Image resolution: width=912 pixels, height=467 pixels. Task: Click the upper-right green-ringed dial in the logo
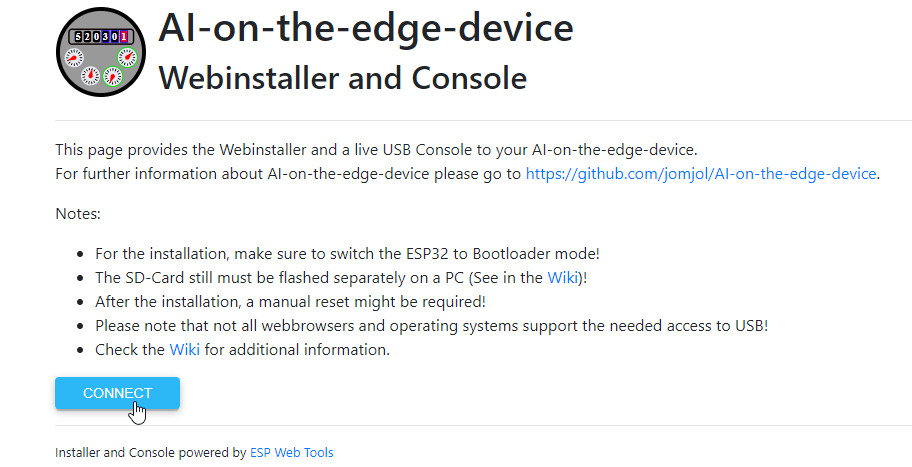(127, 57)
